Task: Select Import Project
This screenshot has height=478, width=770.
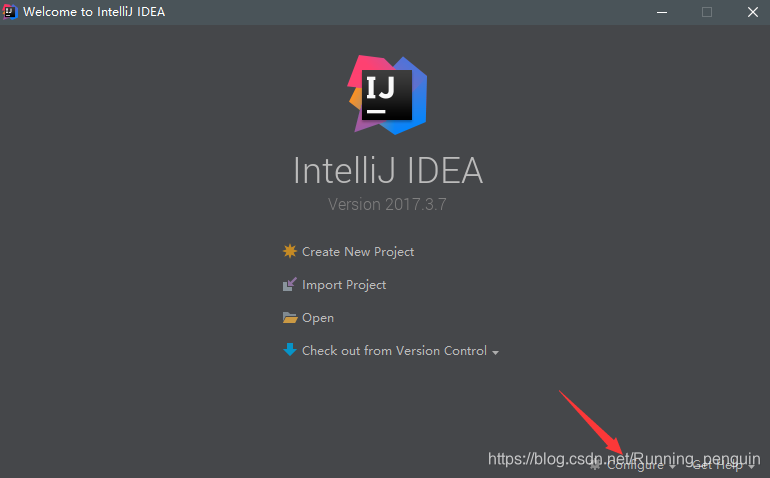Action: (344, 285)
